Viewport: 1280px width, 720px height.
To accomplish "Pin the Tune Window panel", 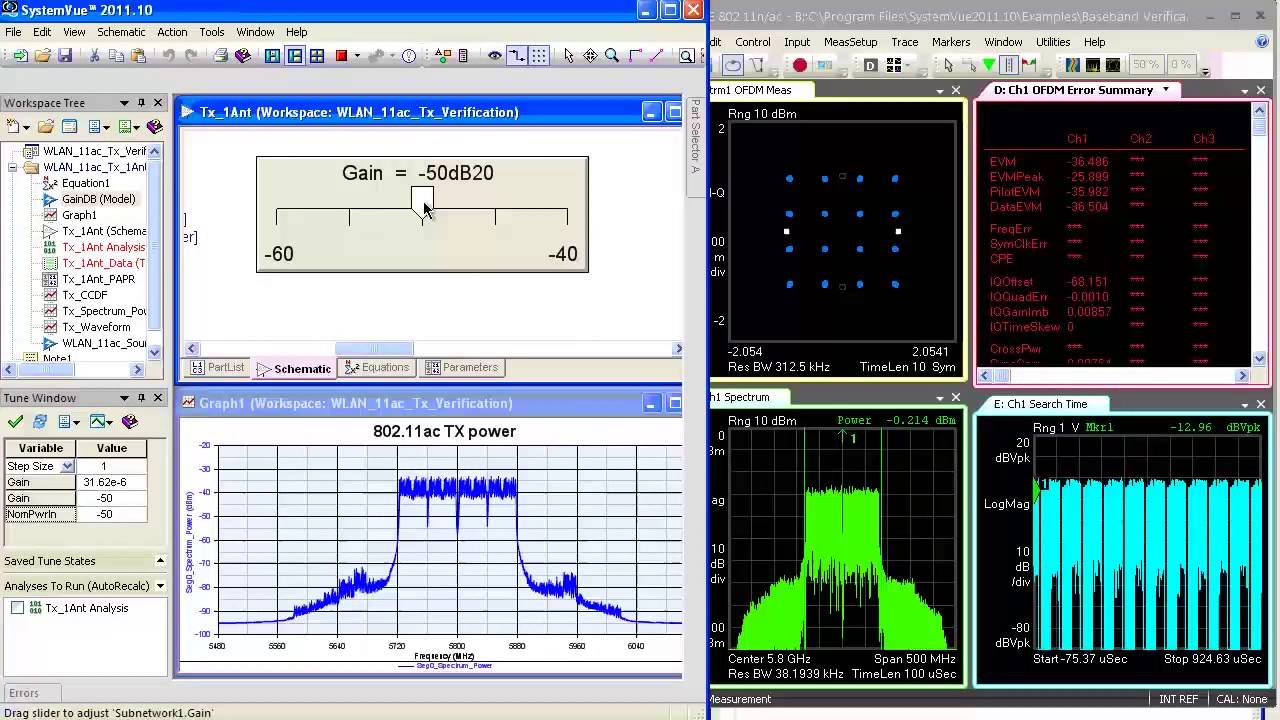I will (x=141, y=398).
